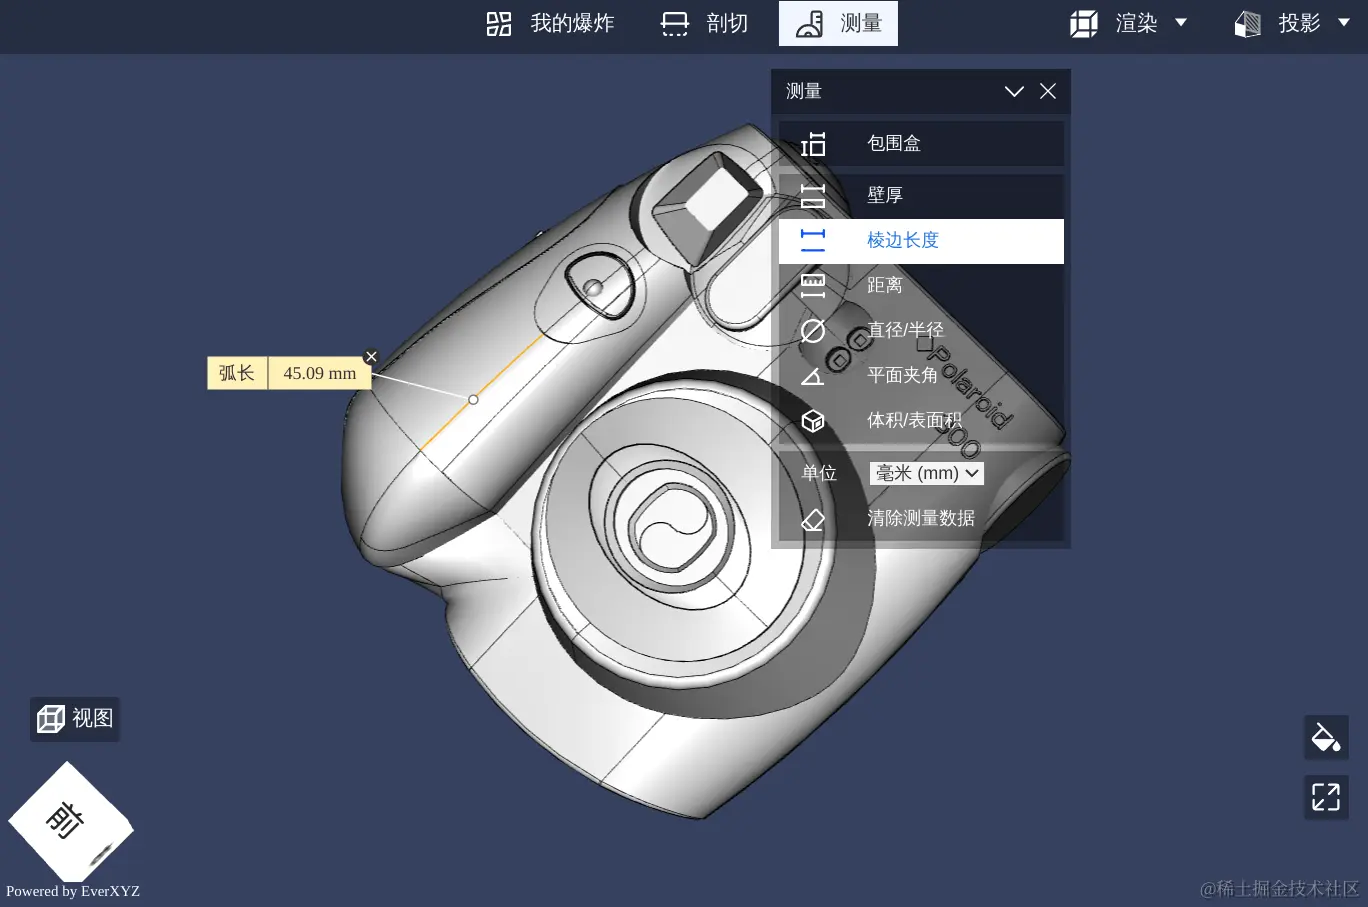Click the 体积/表面积 cube icon
This screenshot has height=907, width=1368.
813,421
